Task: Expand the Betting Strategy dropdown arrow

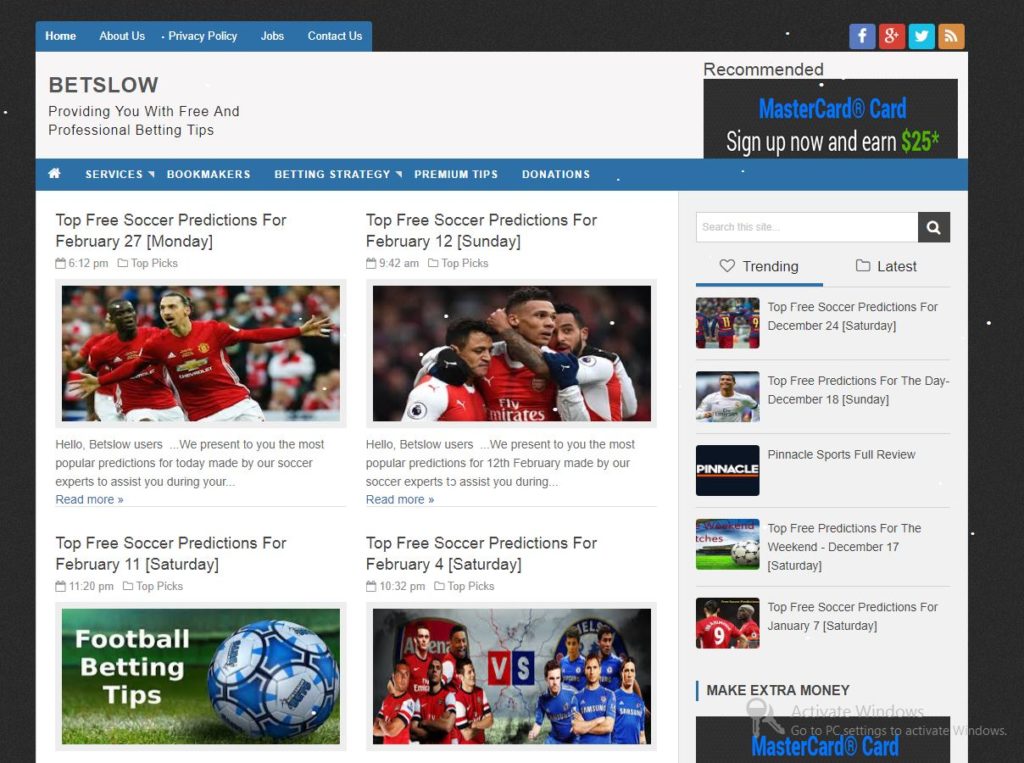Action: coord(399,174)
